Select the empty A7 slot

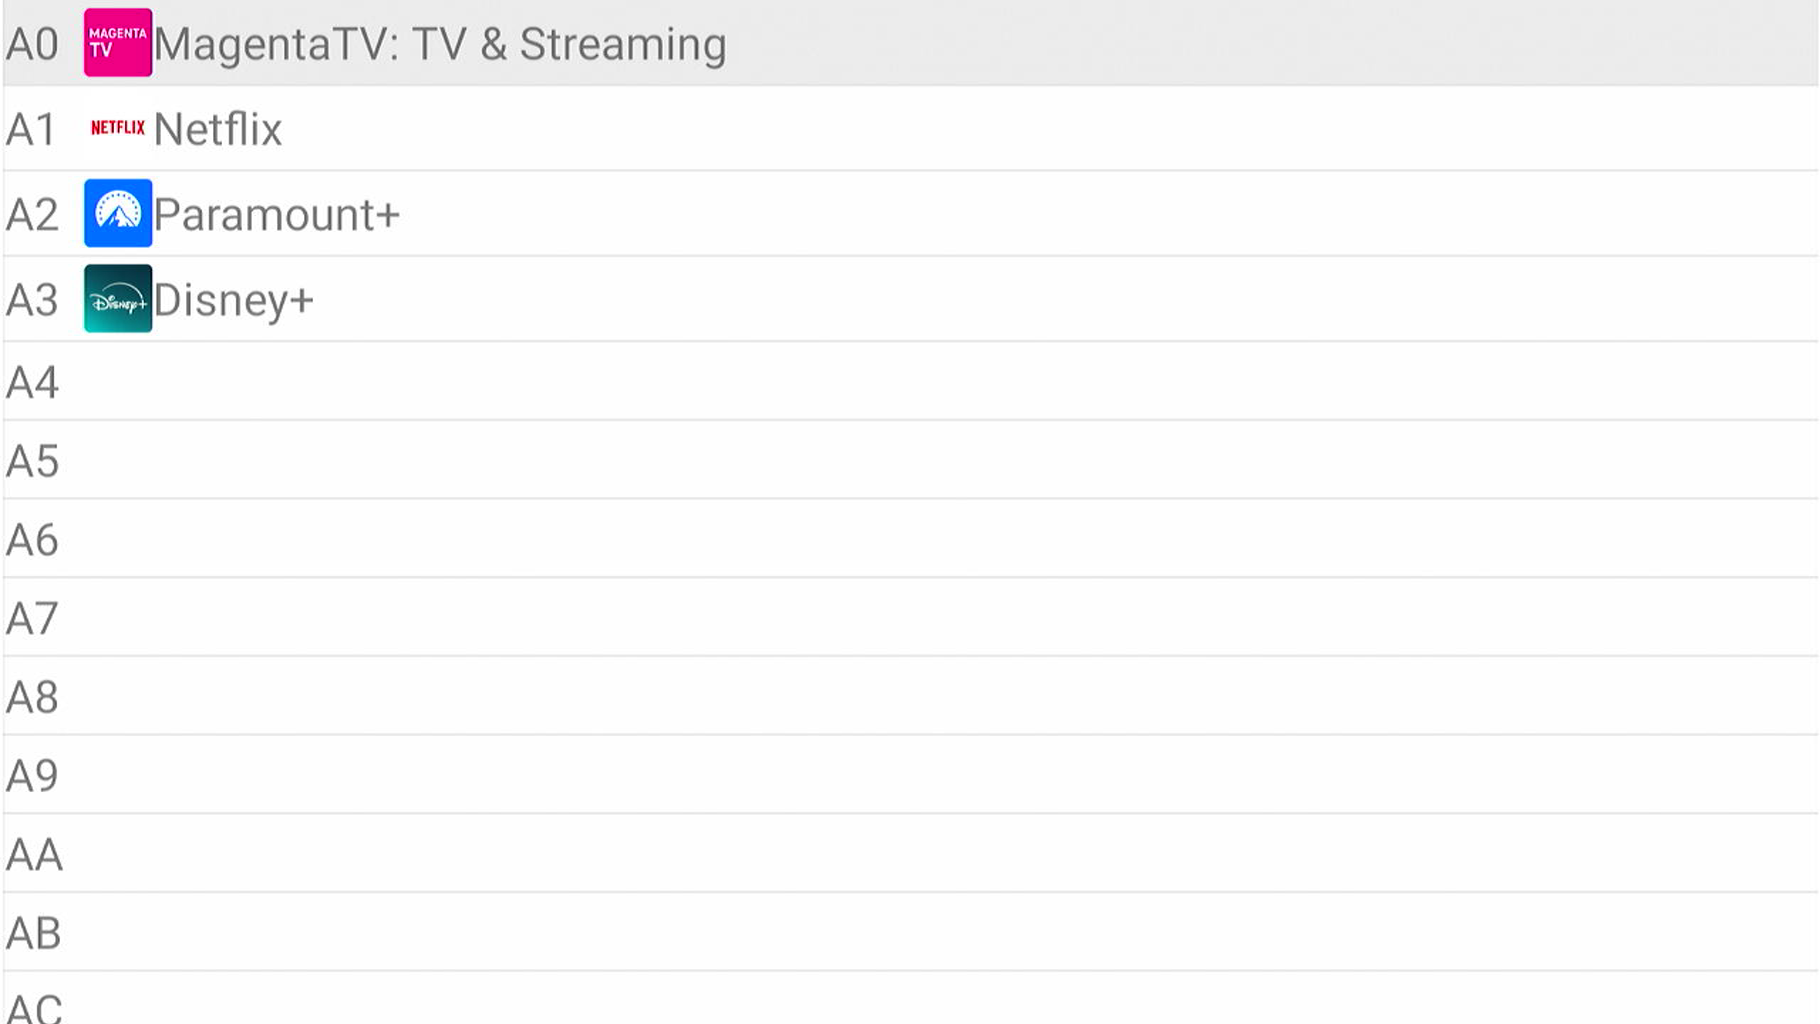pyautogui.click(x=910, y=617)
